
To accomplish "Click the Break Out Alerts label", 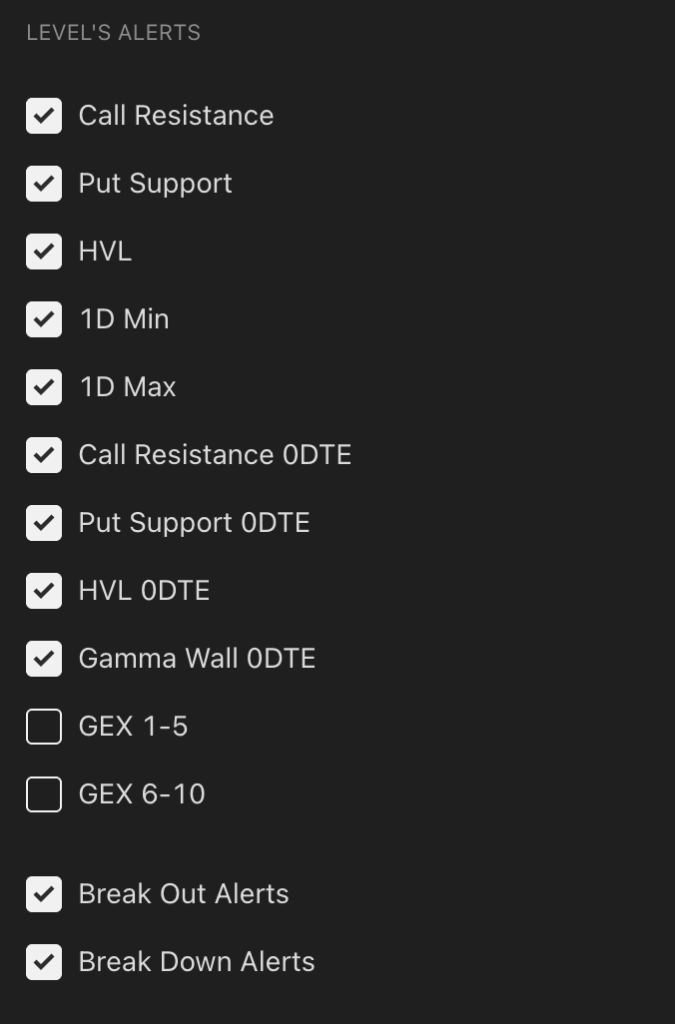I will pos(183,894).
